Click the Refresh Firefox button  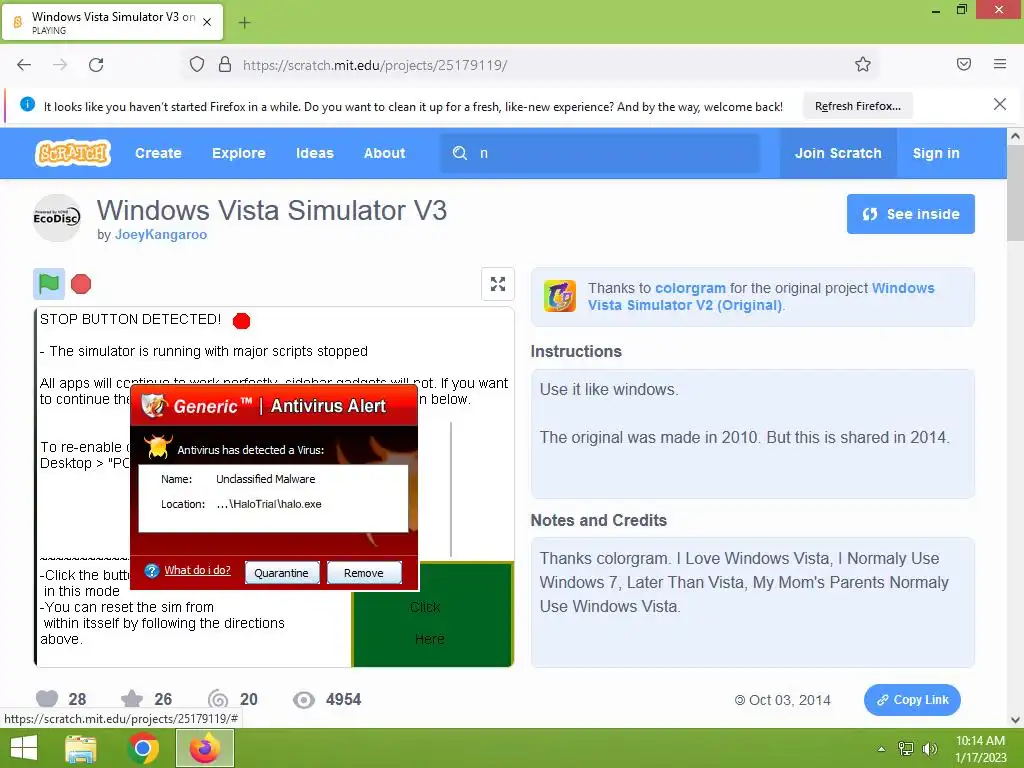coord(857,106)
